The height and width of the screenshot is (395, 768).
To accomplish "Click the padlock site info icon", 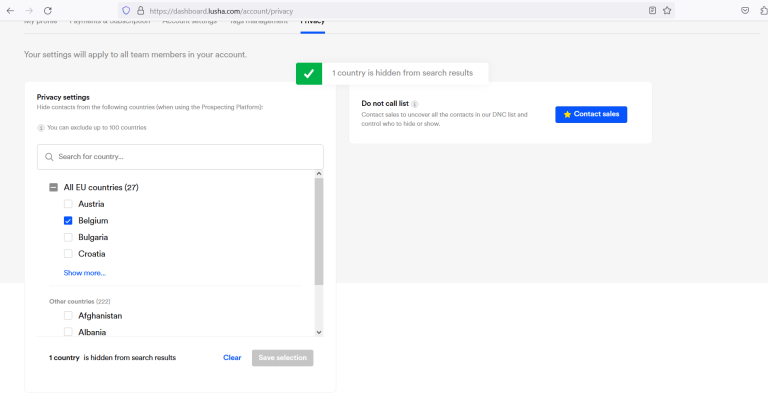I will tap(141, 10).
